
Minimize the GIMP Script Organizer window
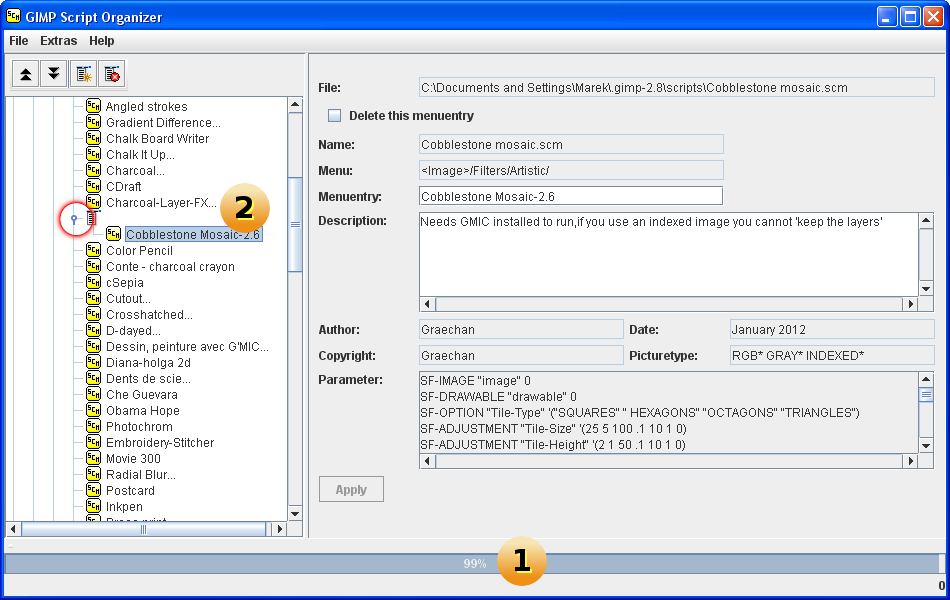click(887, 17)
